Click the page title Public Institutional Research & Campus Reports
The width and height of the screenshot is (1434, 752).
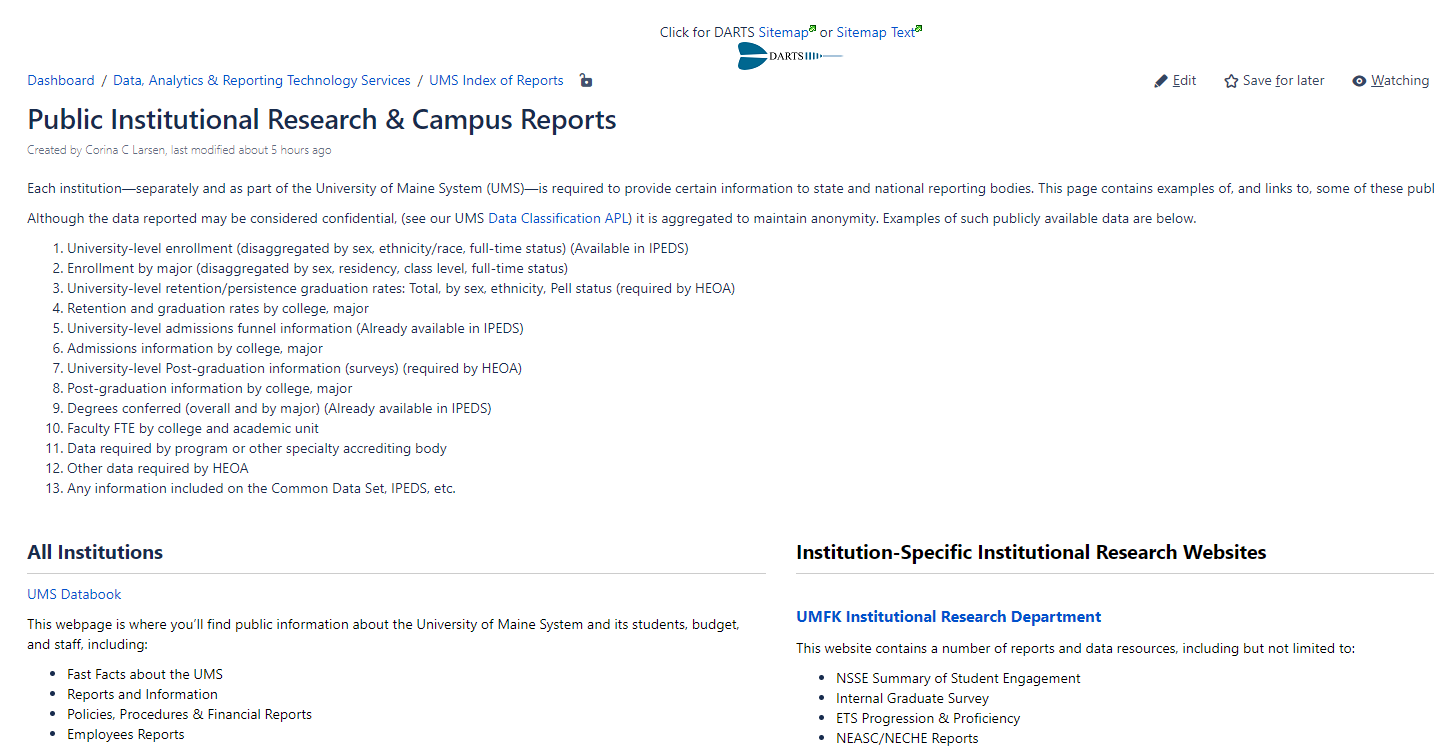(x=322, y=120)
